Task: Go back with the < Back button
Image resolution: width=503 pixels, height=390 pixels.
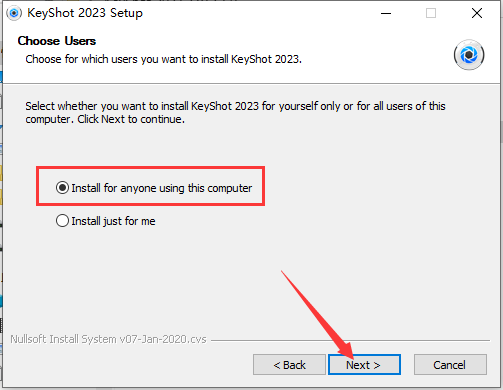Action: pos(289,365)
